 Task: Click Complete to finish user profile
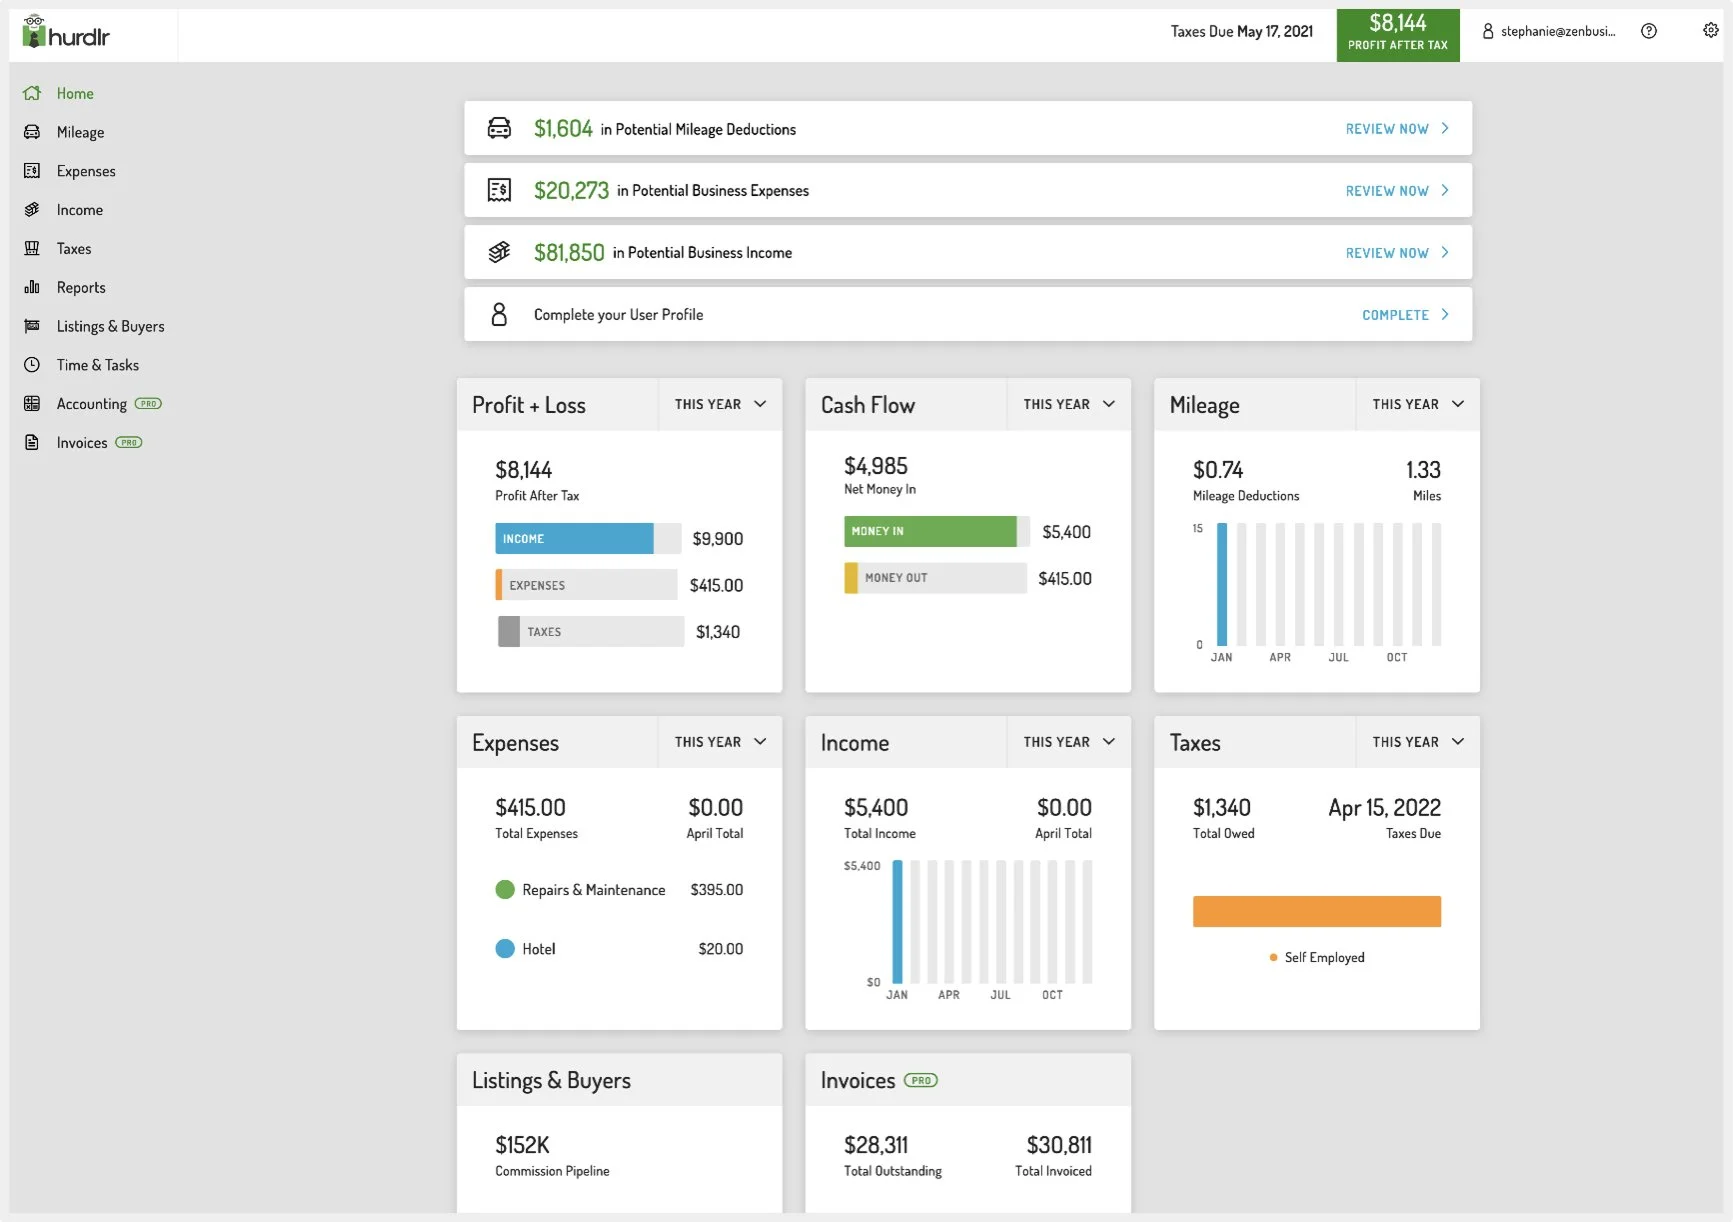point(1395,315)
